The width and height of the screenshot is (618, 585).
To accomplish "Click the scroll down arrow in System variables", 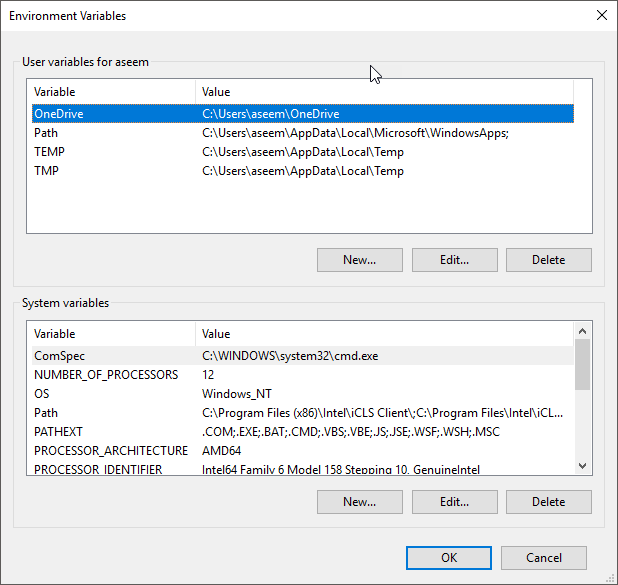I will (582, 466).
